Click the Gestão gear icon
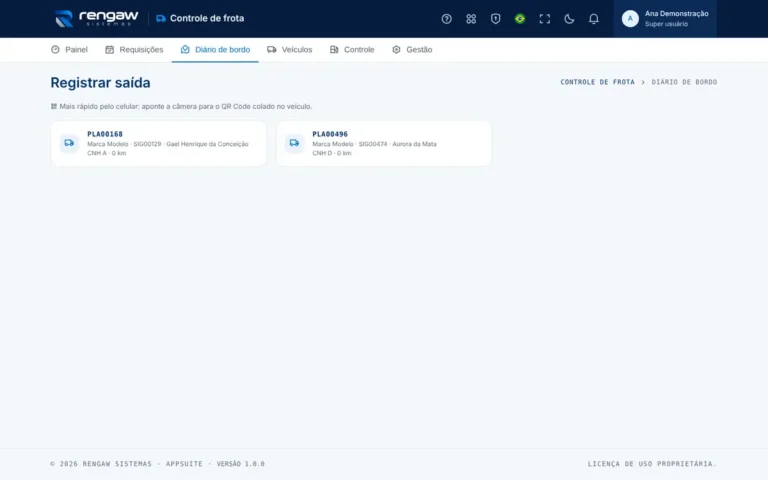The height and width of the screenshot is (480, 768). pos(396,49)
